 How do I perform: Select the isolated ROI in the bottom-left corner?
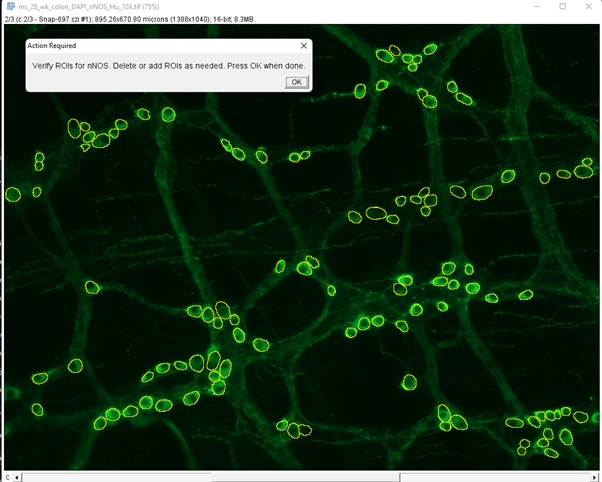pos(37,409)
